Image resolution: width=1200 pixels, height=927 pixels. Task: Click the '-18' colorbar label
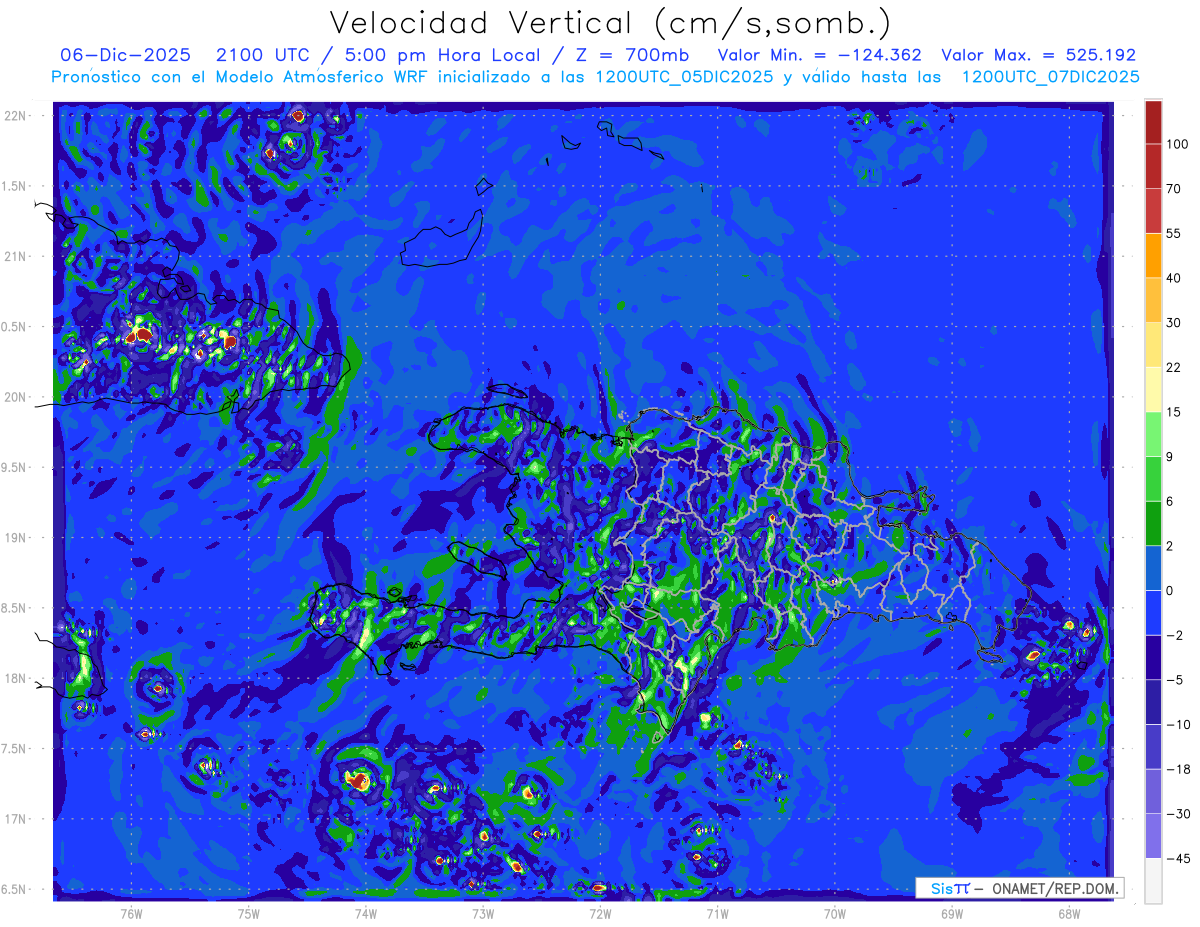[1178, 768]
